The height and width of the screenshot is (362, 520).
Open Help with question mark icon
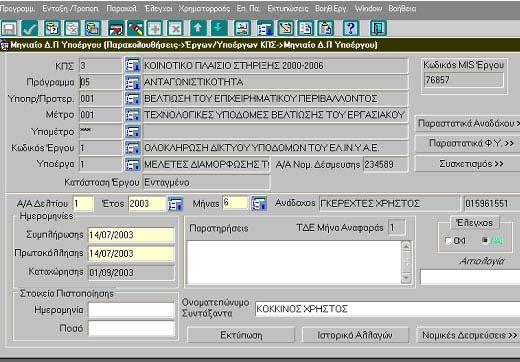[351, 28]
